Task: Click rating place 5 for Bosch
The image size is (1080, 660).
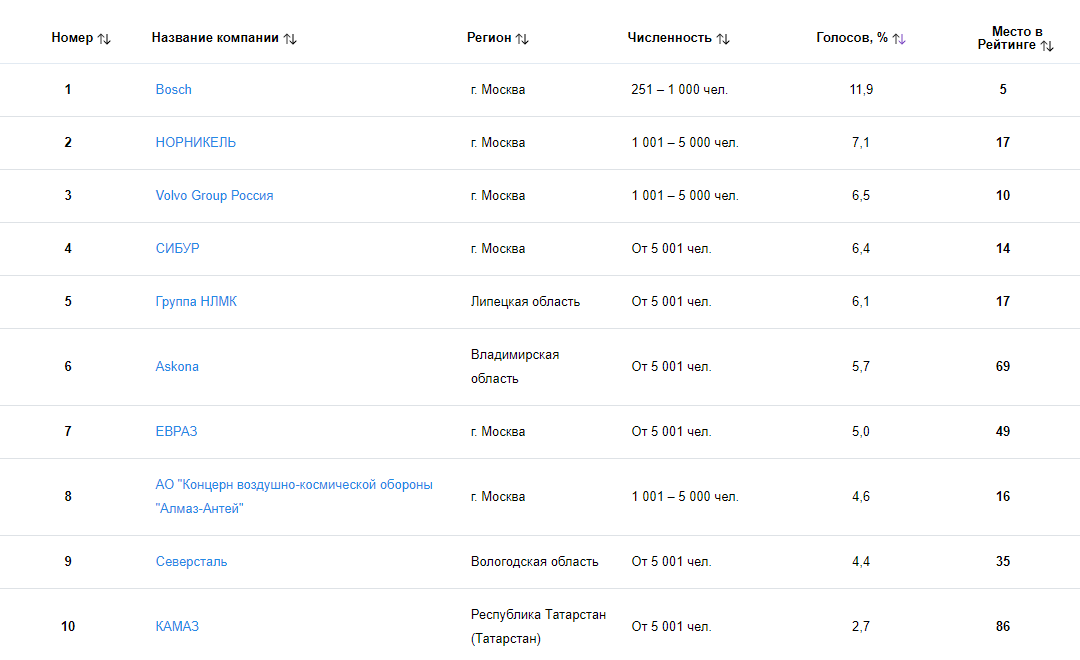Action: 1003,90
